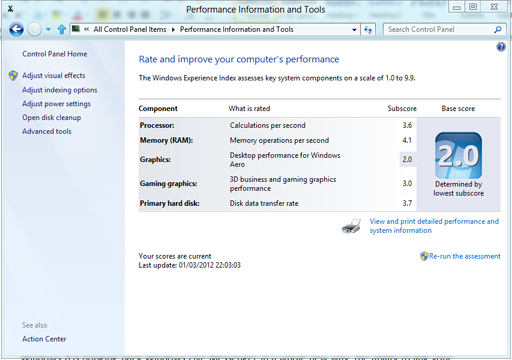Viewport: 512px width, 360px height.
Task: Select the Graphics component row label
Action: [x=155, y=160]
